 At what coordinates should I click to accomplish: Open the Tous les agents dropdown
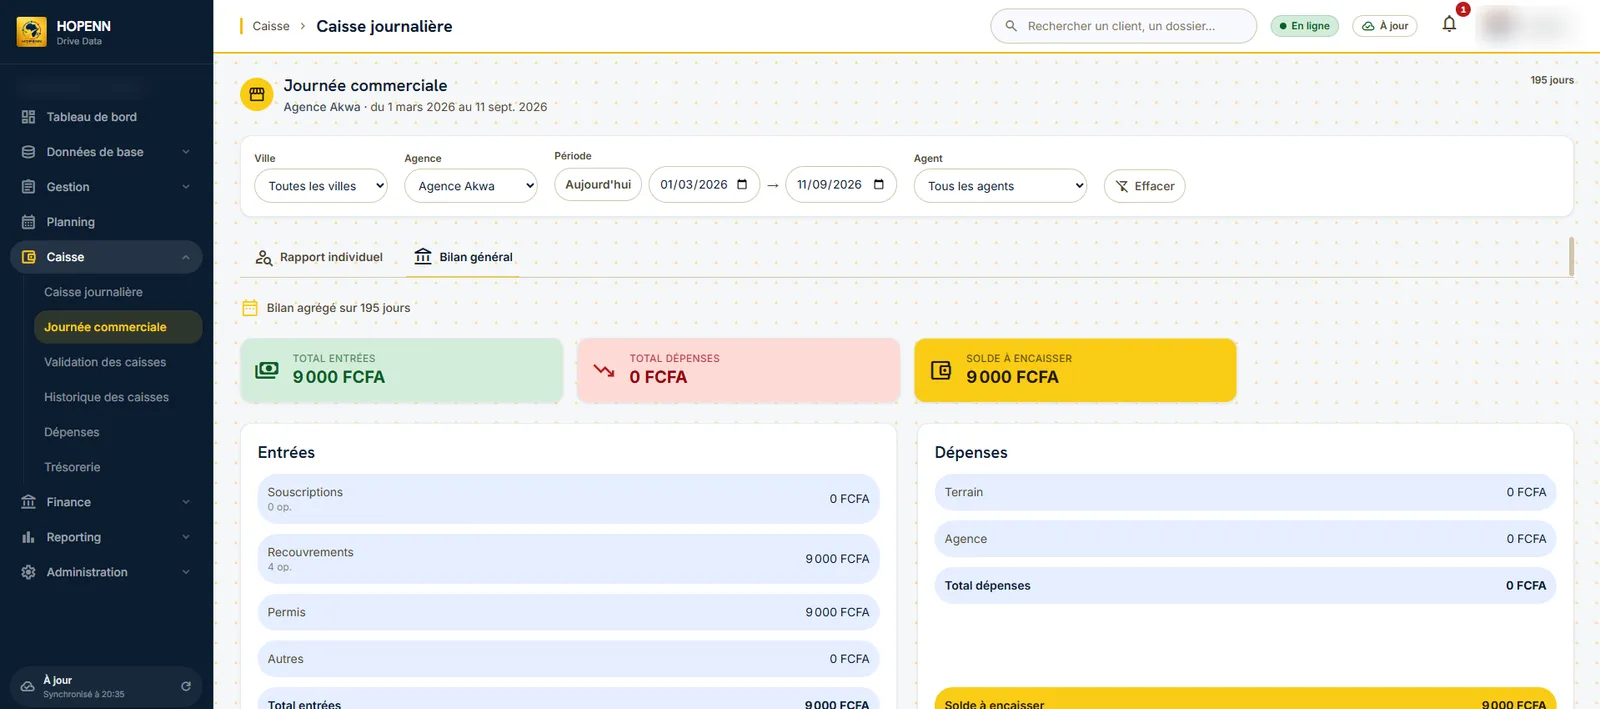[1000, 186]
